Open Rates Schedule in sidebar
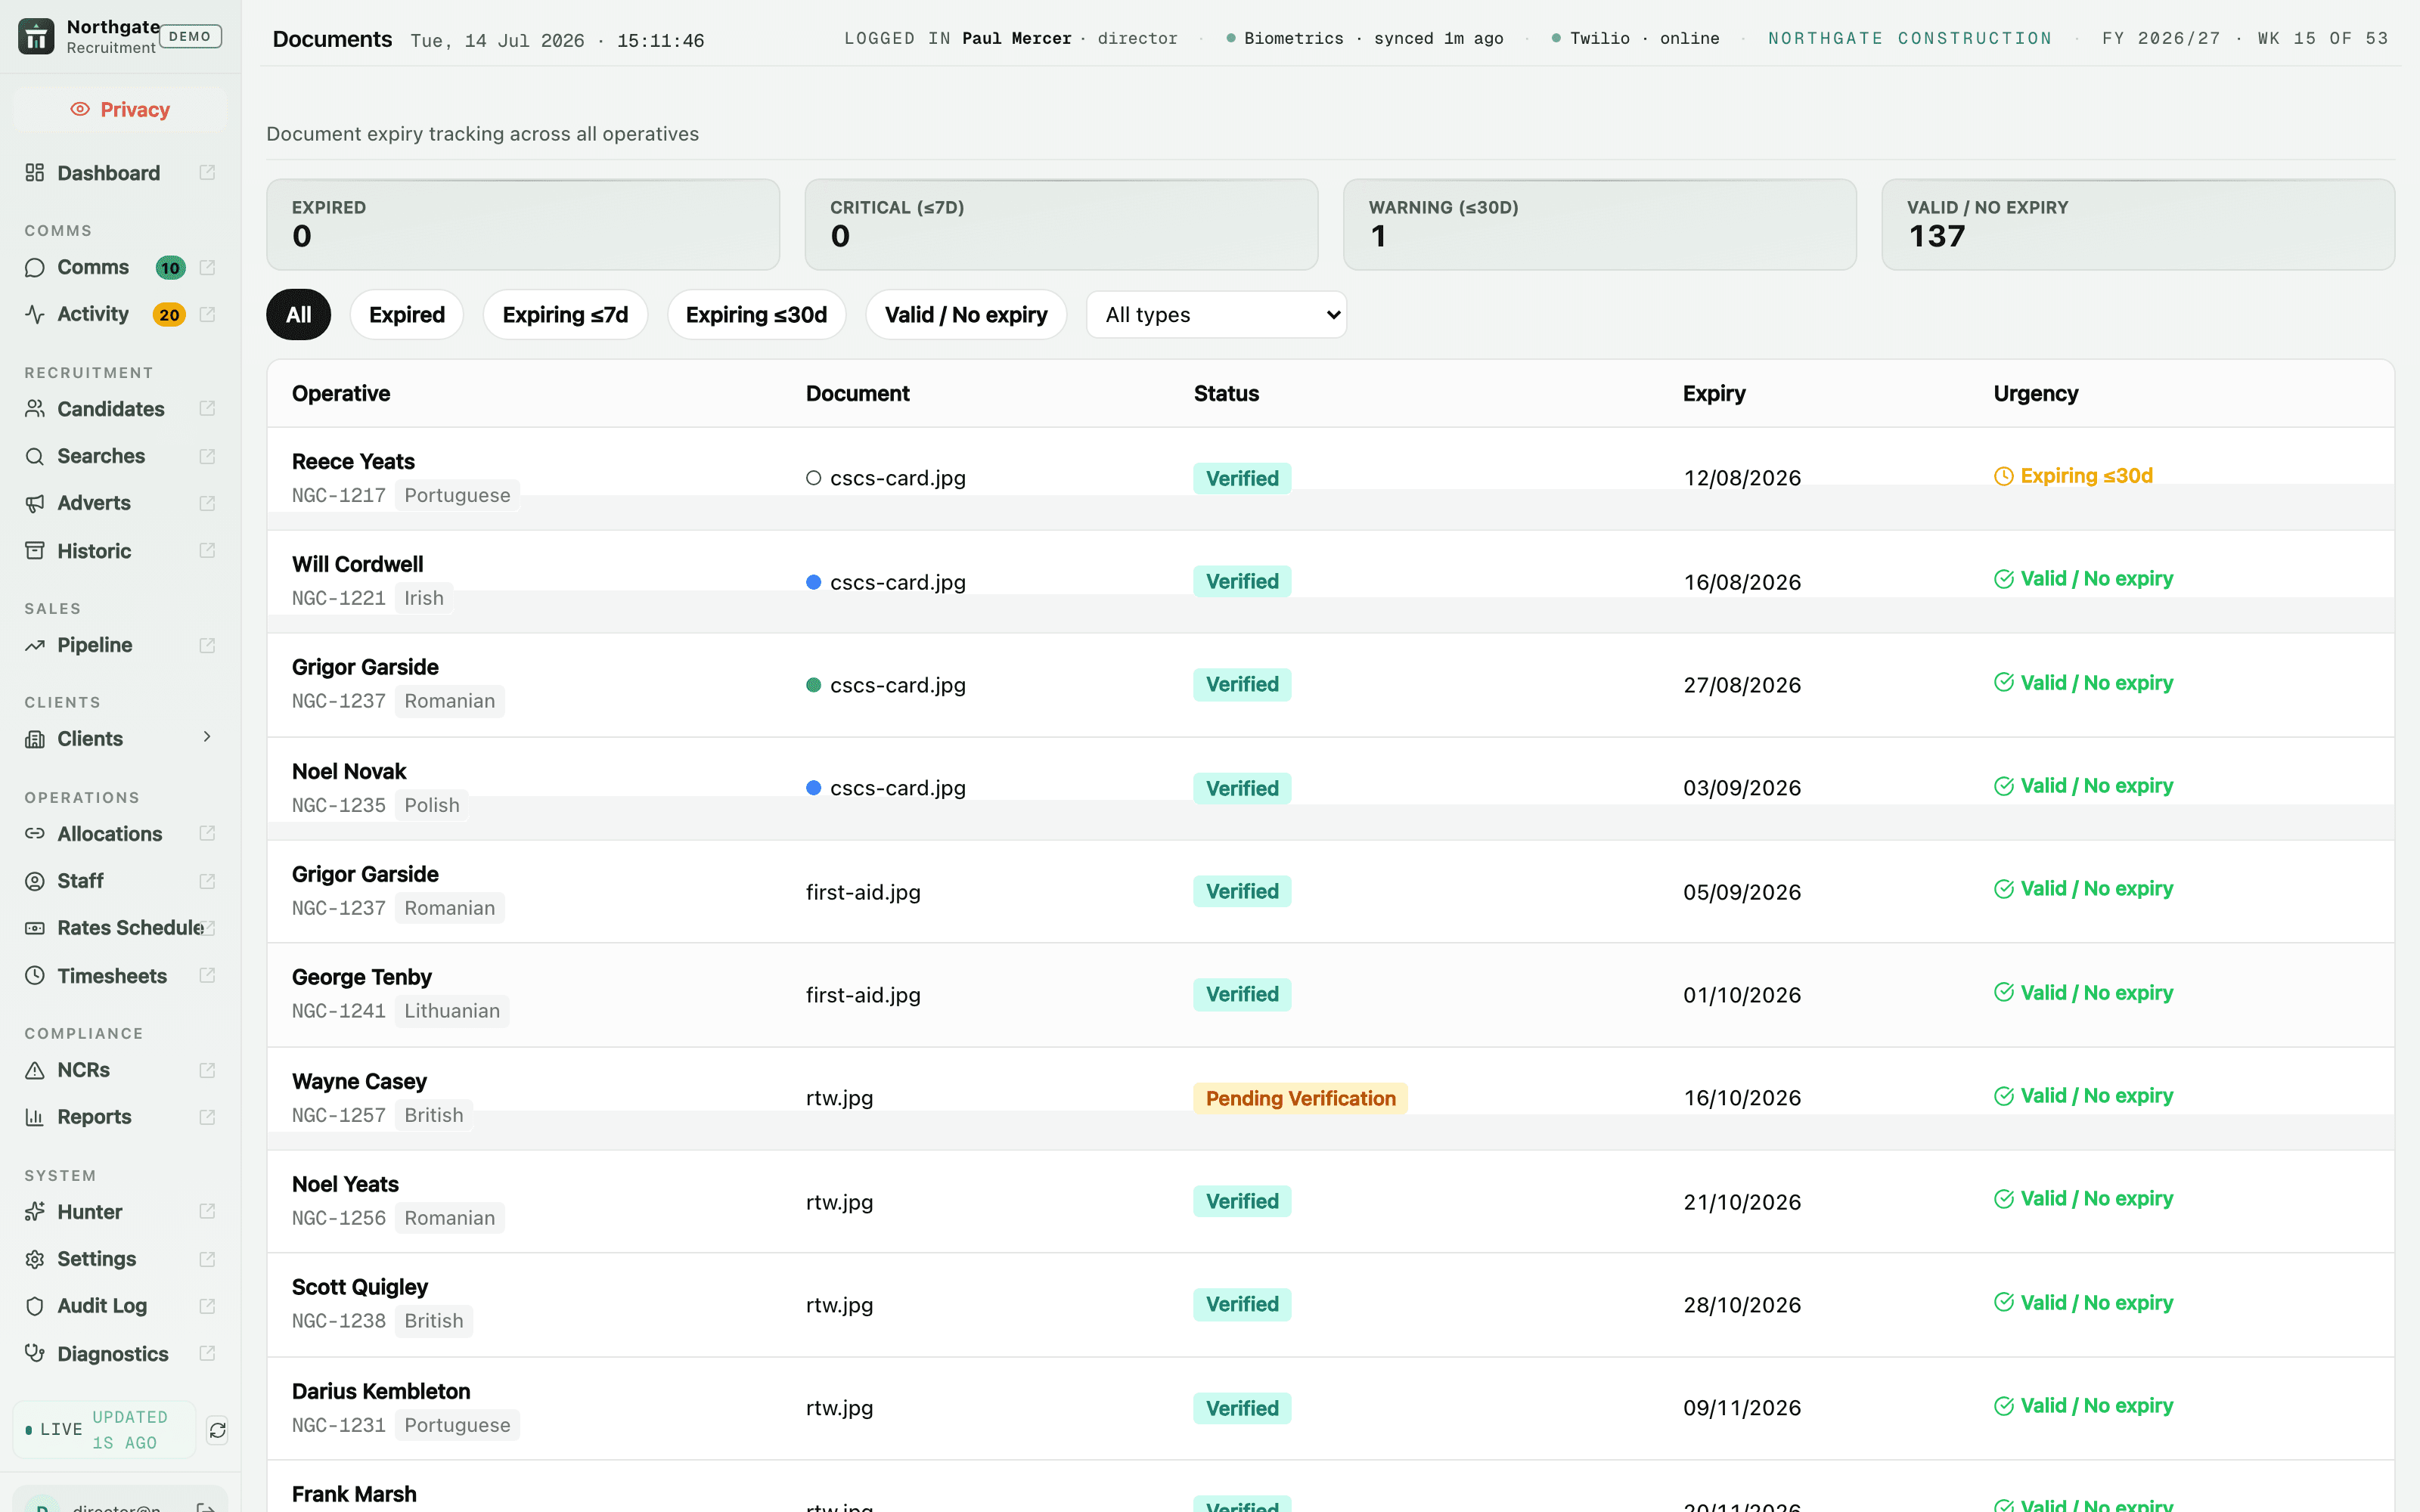This screenshot has height=1512, width=2420. [x=130, y=928]
